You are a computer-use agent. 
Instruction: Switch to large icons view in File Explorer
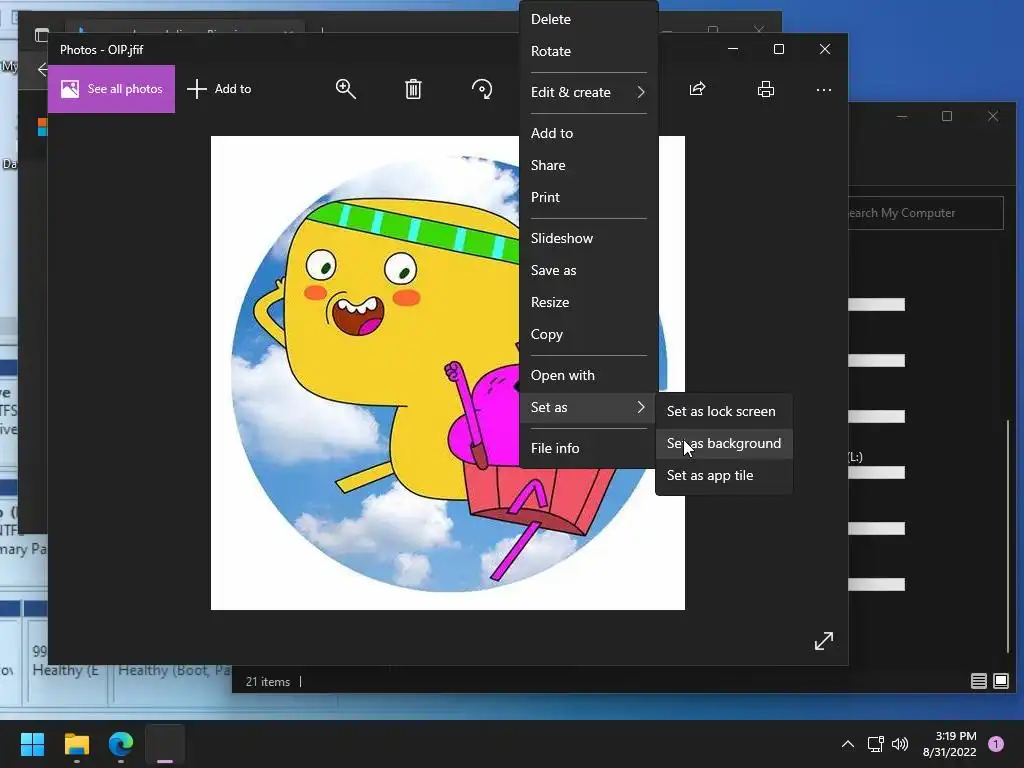click(1000, 681)
